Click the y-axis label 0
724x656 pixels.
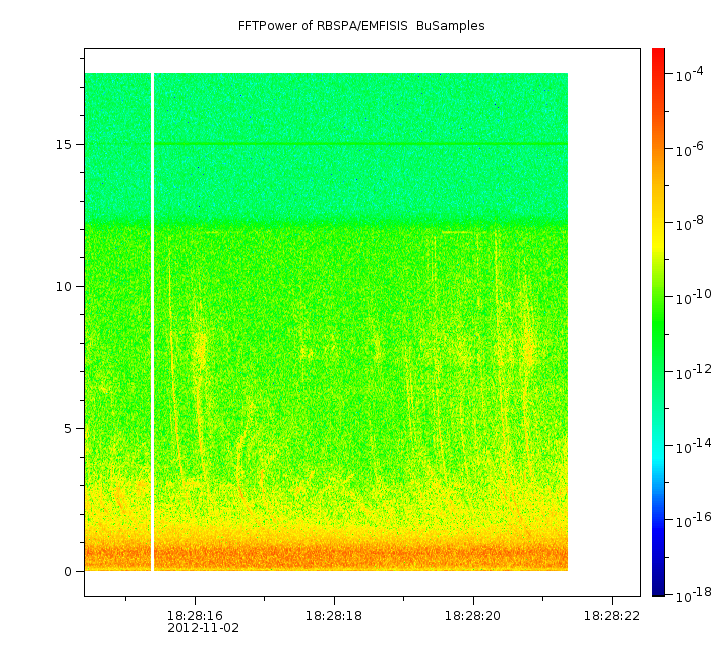(68, 572)
